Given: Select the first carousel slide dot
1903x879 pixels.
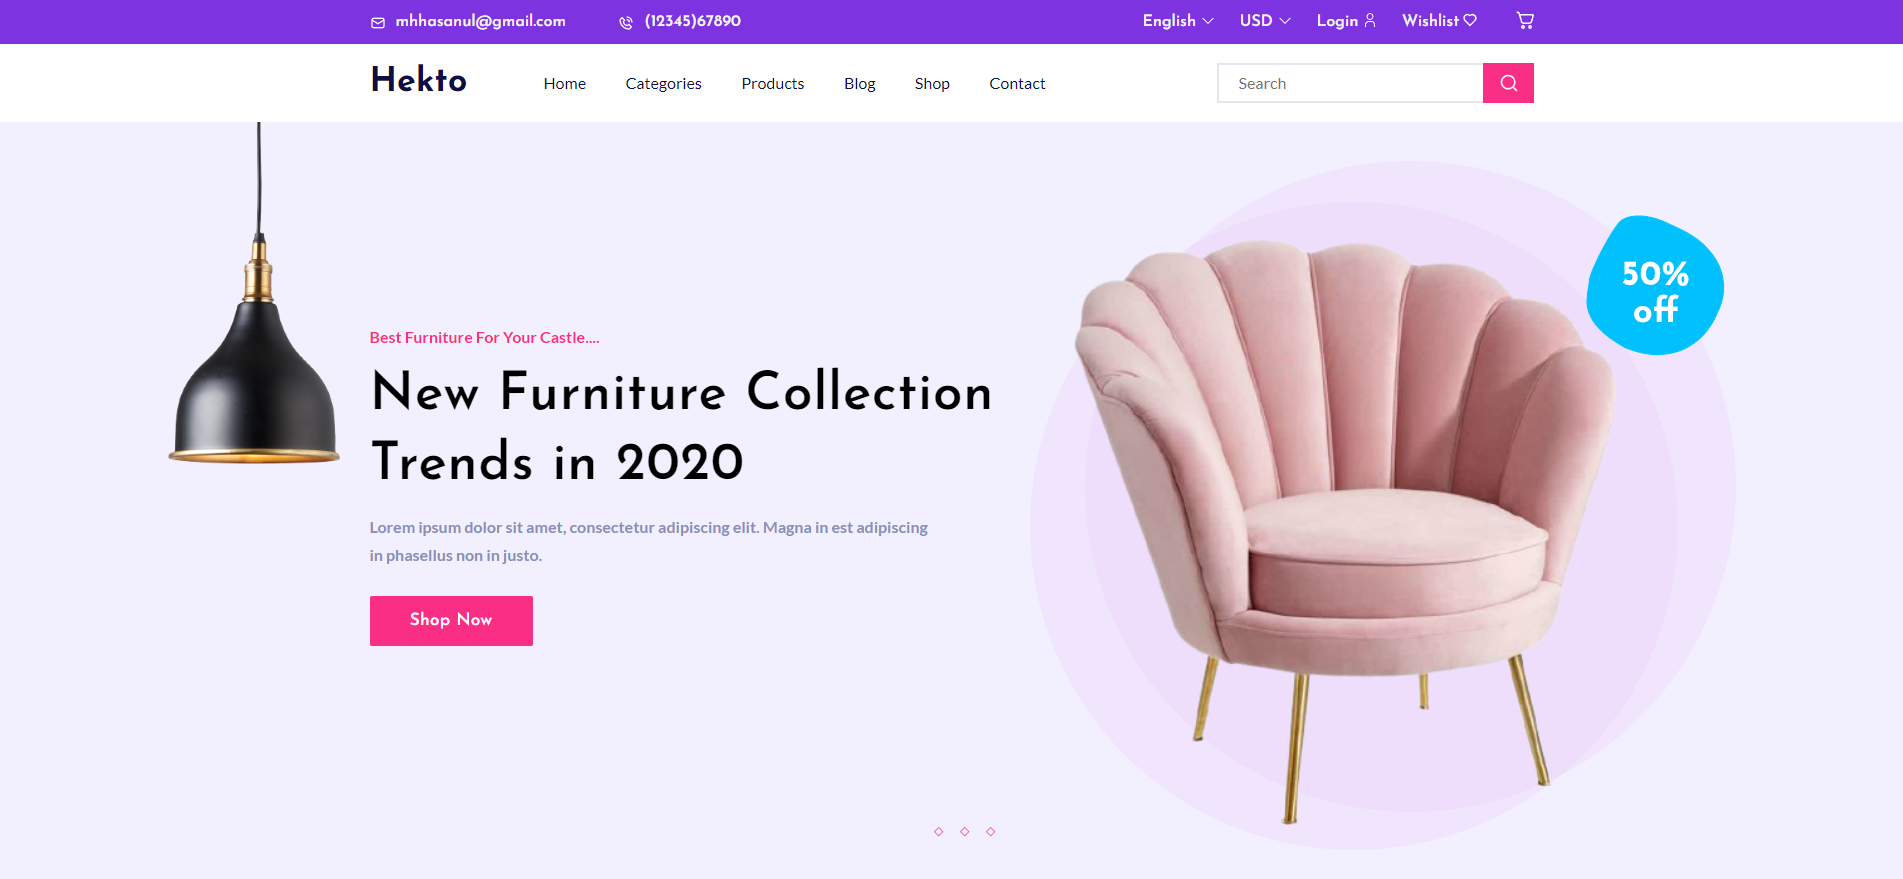Looking at the screenshot, I should [x=938, y=832].
